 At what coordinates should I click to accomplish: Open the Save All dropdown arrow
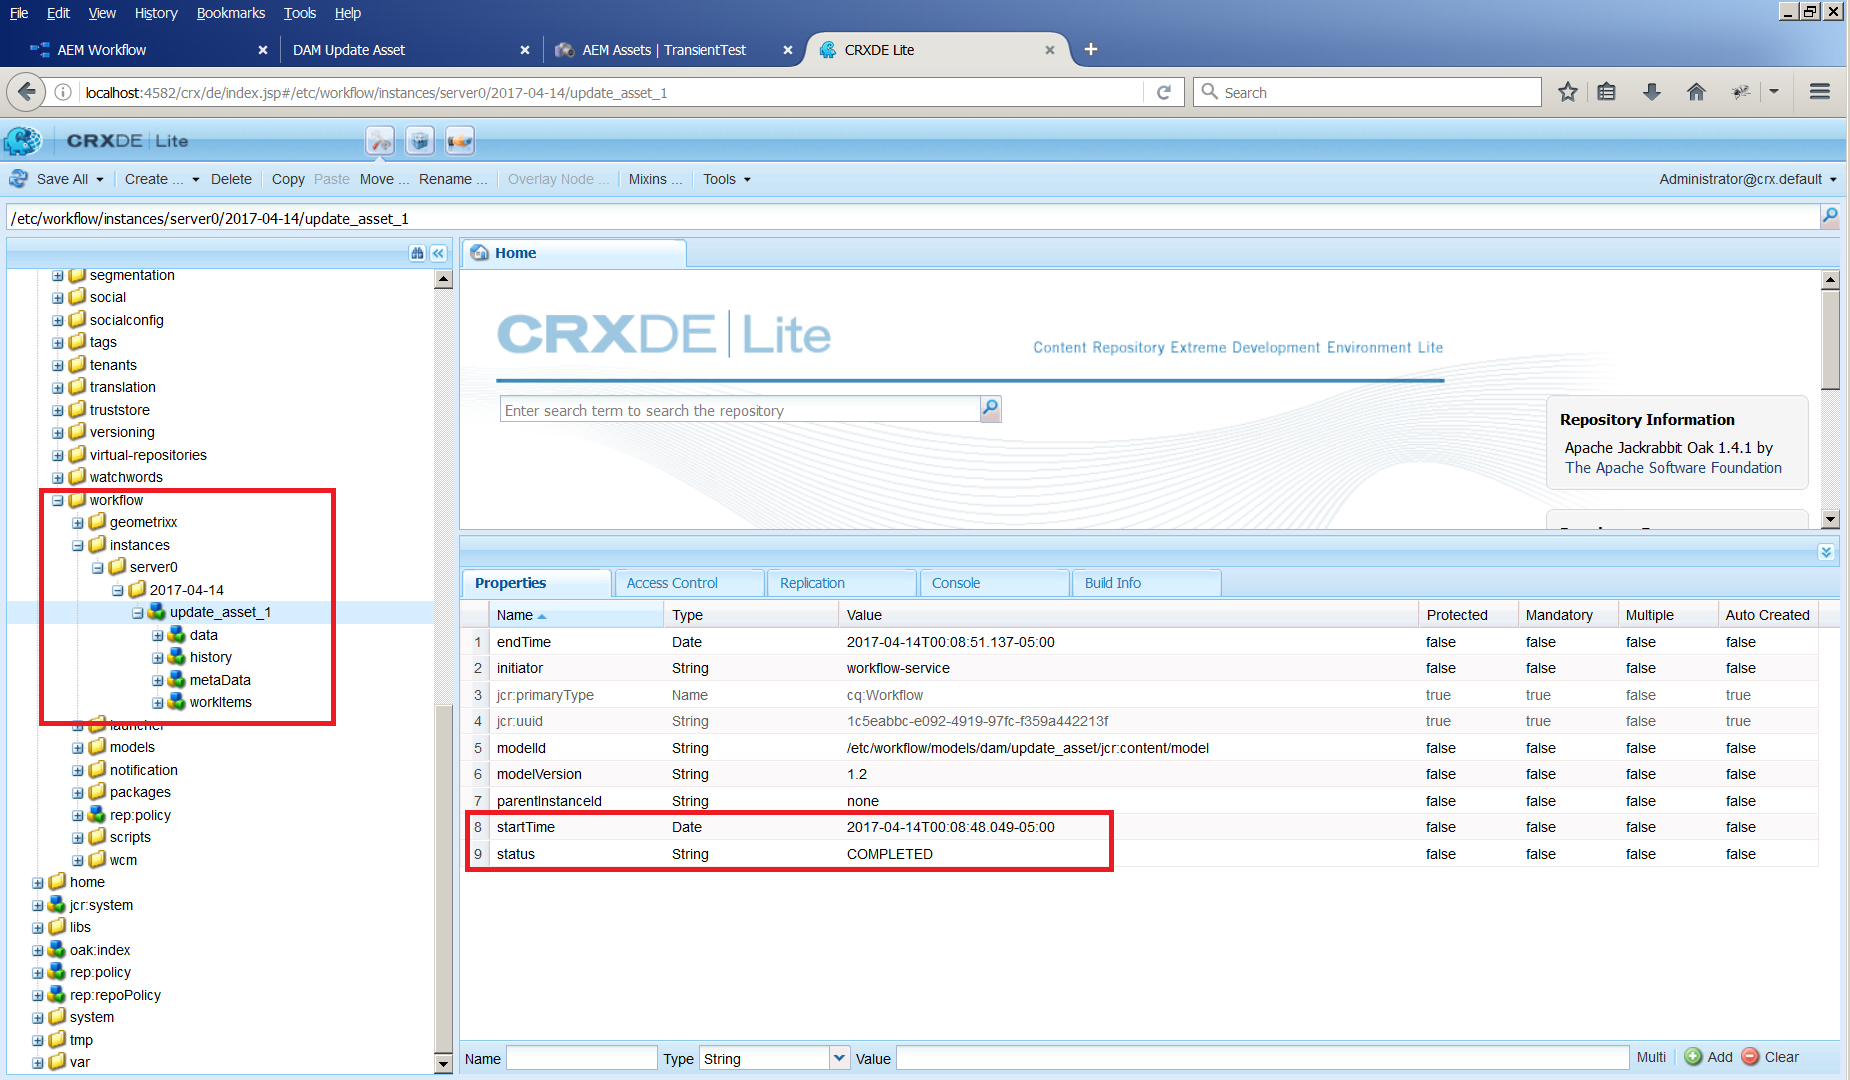tap(100, 180)
